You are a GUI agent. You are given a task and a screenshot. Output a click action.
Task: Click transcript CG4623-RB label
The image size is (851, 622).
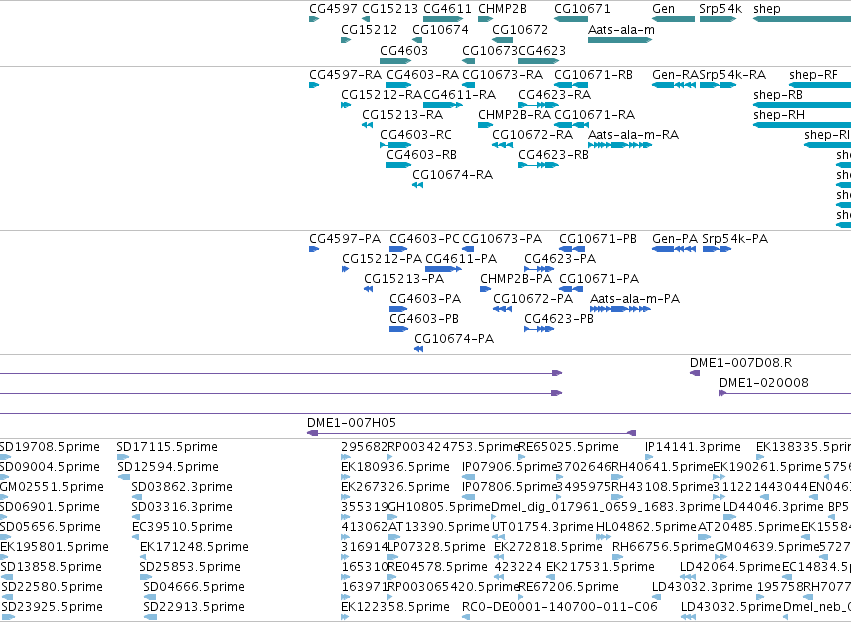point(553,155)
